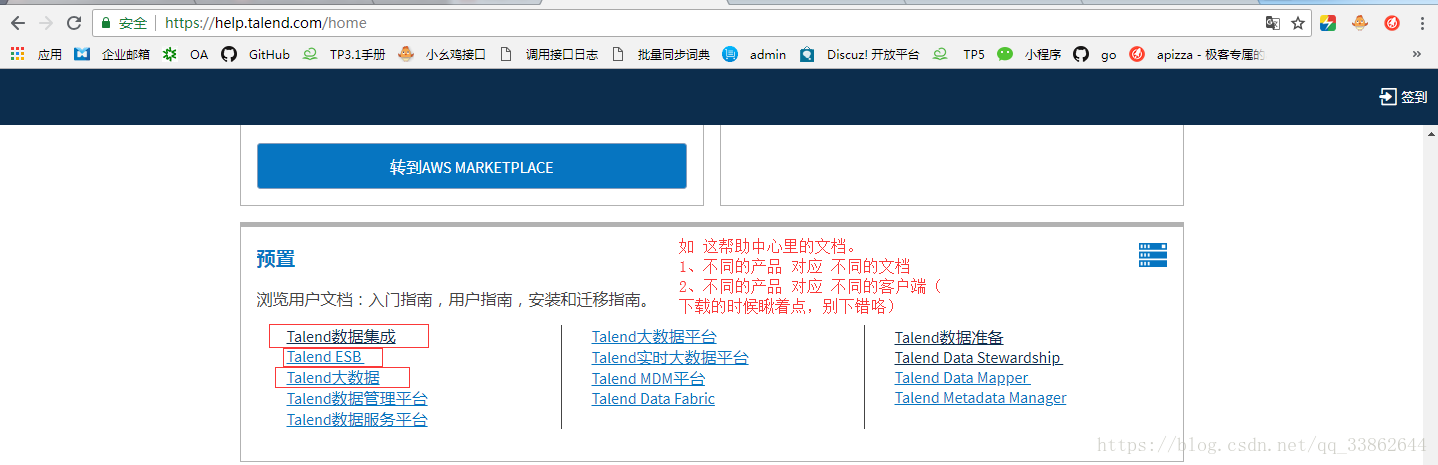Image resolution: width=1438 pixels, height=465 pixels.
Task: Open the Talend Data Mapper link
Action: coord(962,378)
